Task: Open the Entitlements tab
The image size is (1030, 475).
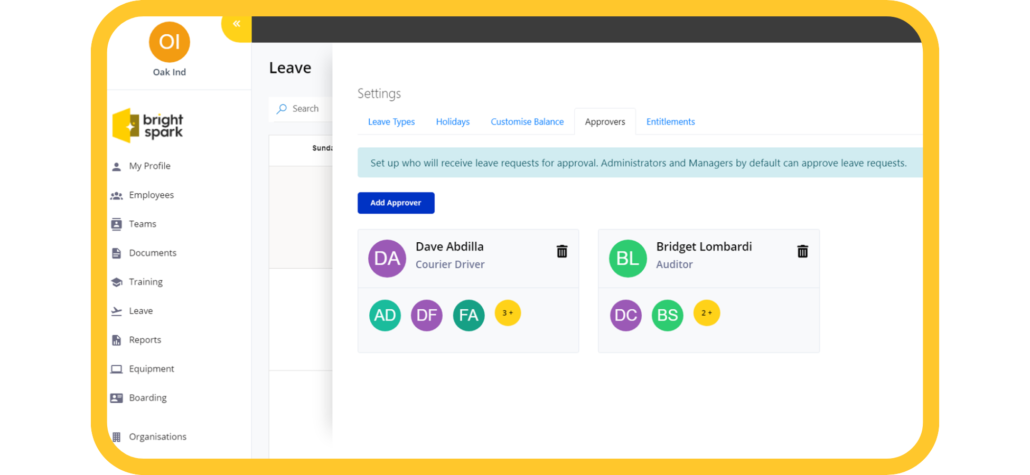Action: click(671, 122)
